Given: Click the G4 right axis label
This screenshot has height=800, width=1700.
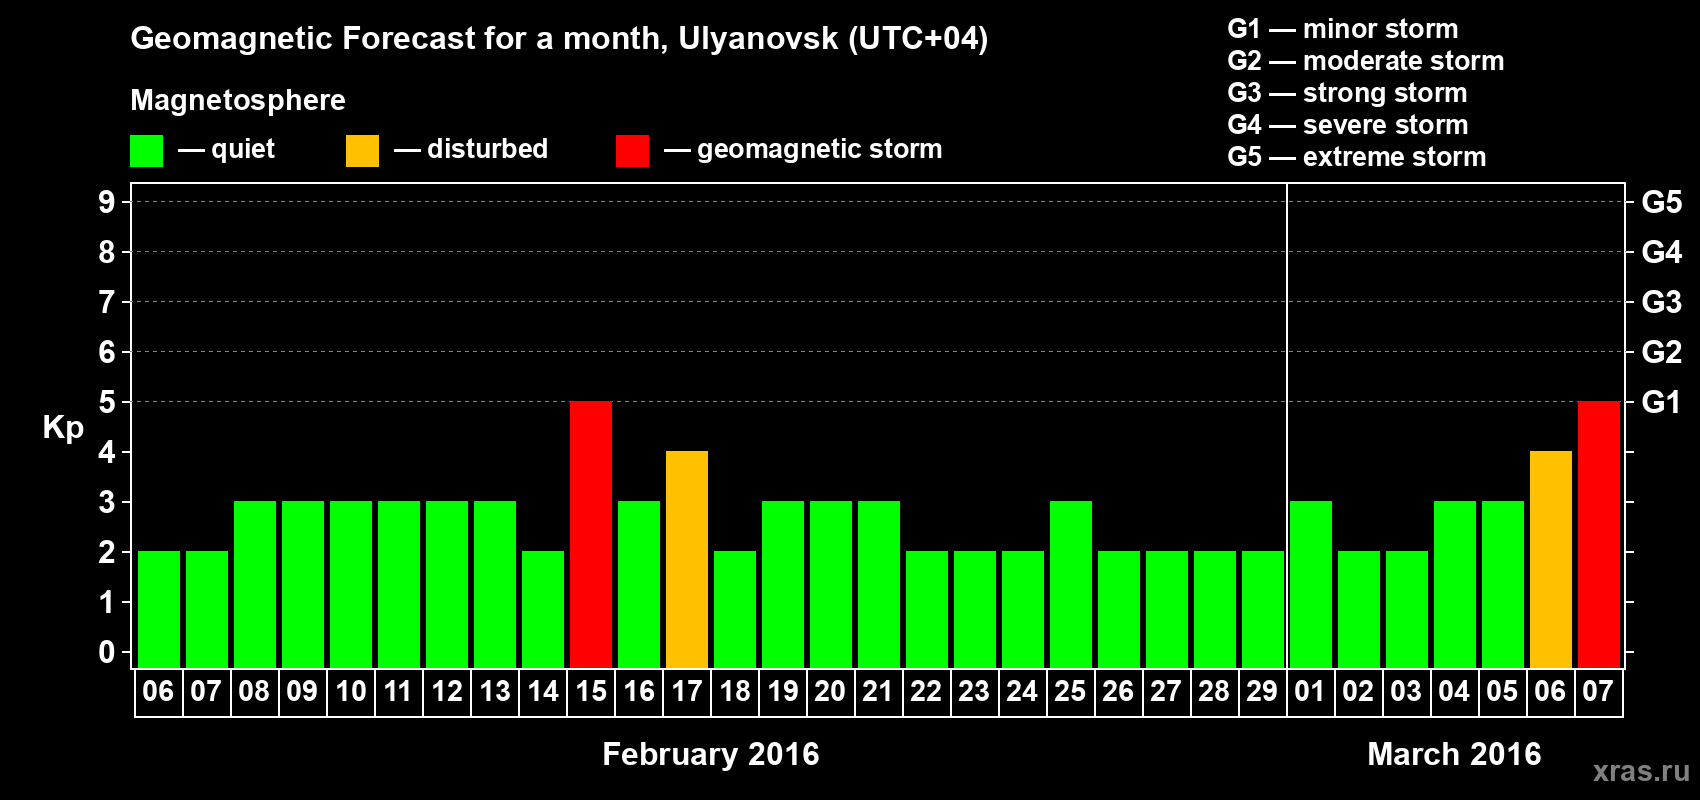Looking at the screenshot, I should 1662,252.
